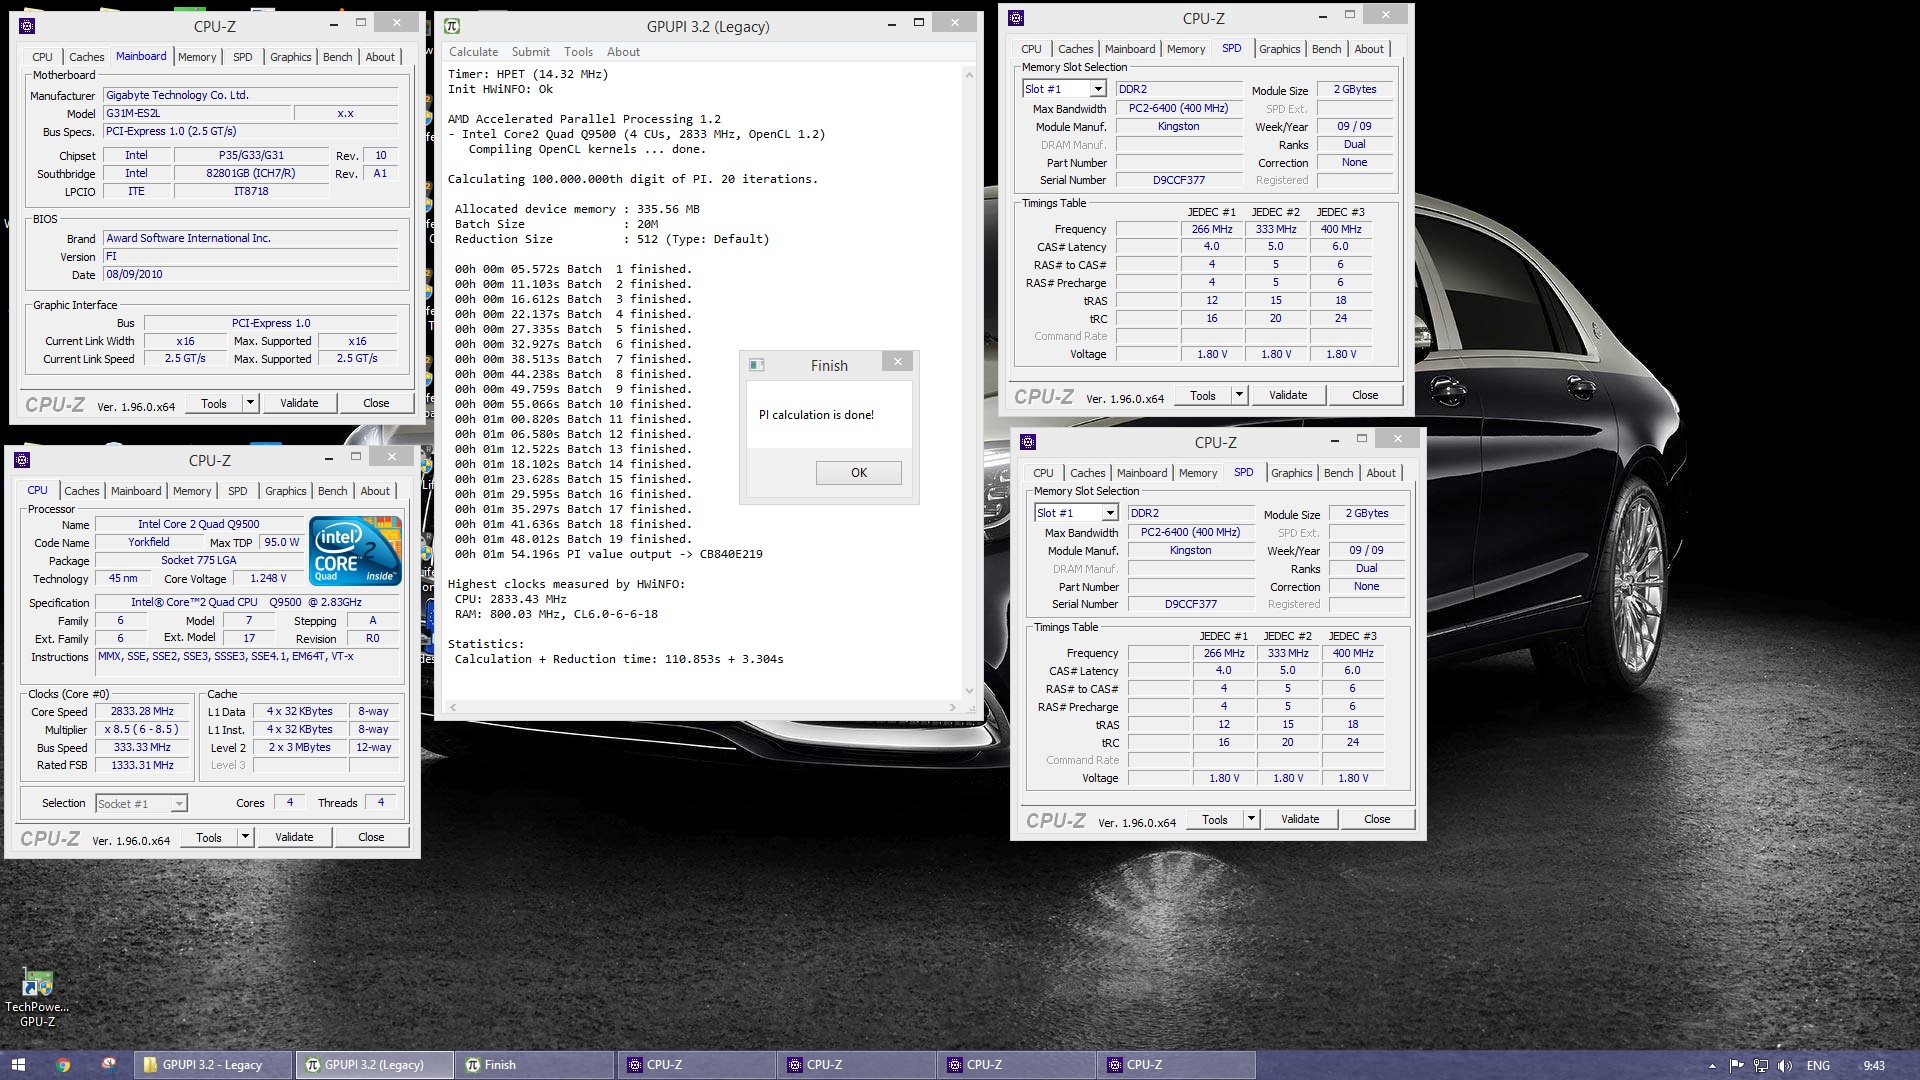1920x1080 pixels.
Task: Select Bench tab in lower SPD window
Action: click(1338, 473)
